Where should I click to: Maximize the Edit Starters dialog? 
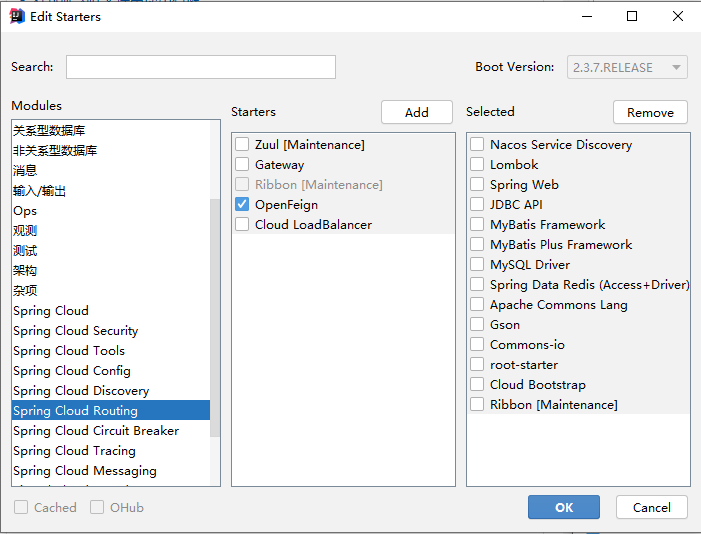click(x=632, y=17)
